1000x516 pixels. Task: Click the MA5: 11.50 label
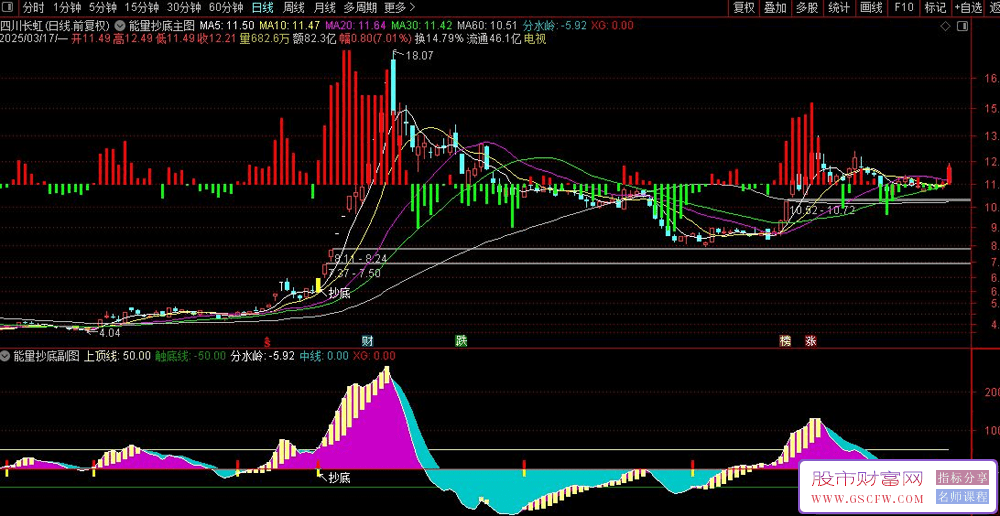point(227,26)
